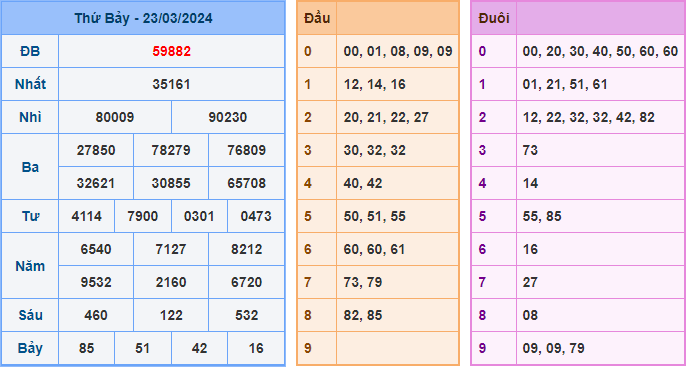
Task: Select Đuôi values 01, 21, 51, 61
Action: click(565, 85)
